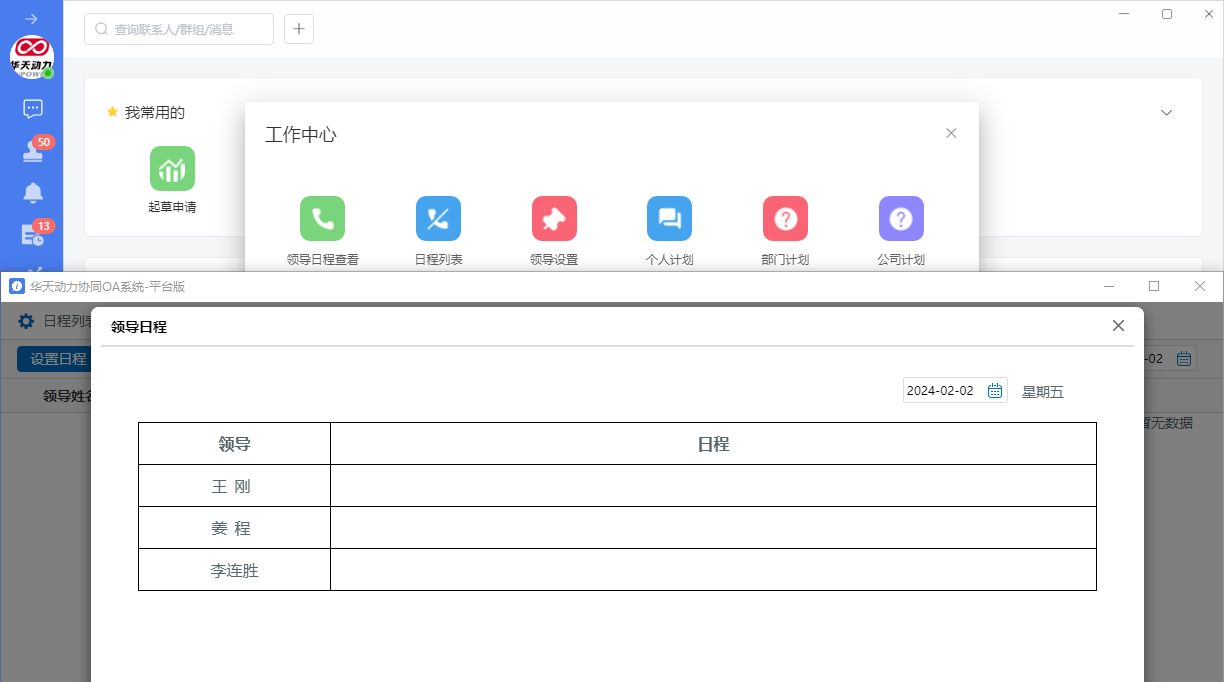Open the 领导设置 pin icon
1224x682 pixels.
554,219
